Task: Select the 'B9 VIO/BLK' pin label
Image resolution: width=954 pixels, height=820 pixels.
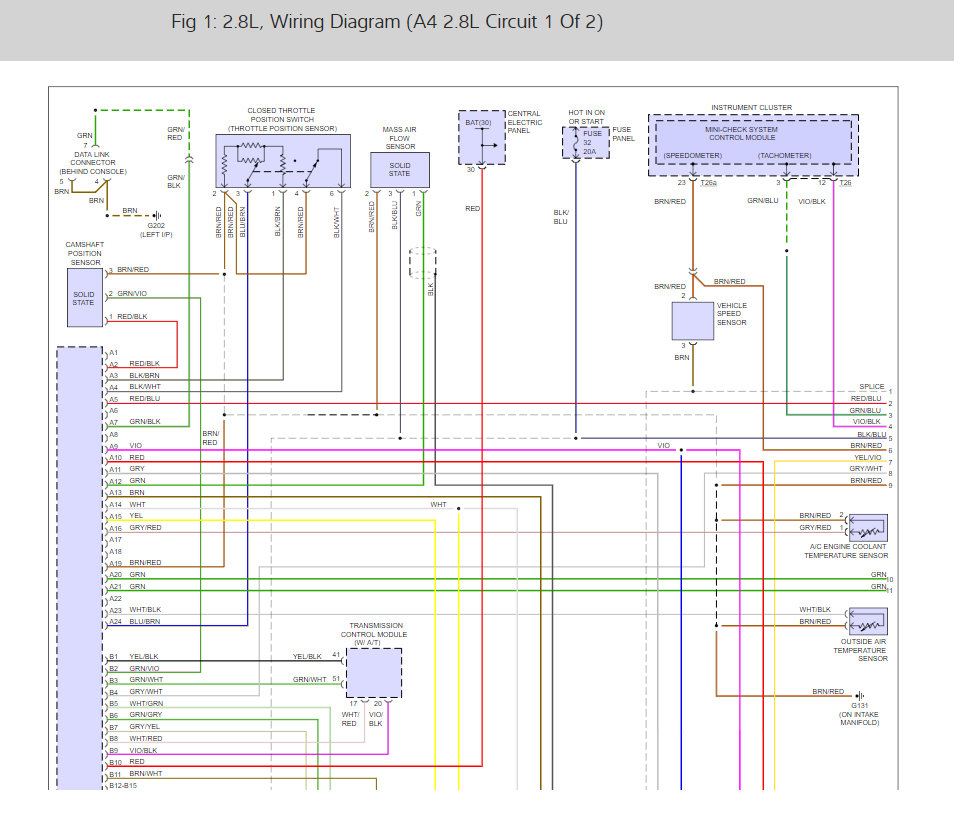Action: (x=134, y=751)
